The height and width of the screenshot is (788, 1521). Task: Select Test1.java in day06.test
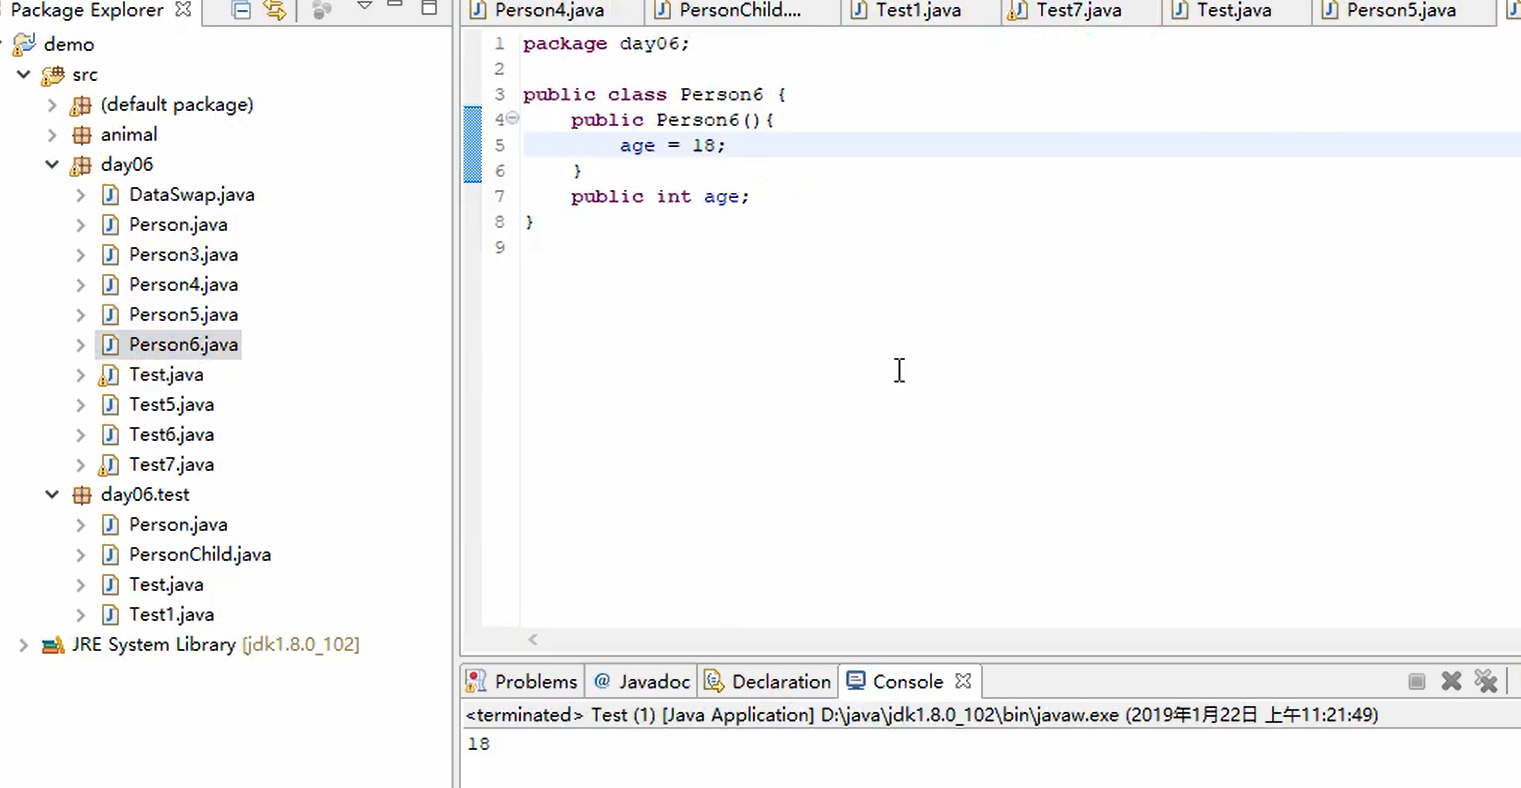pos(171,615)
